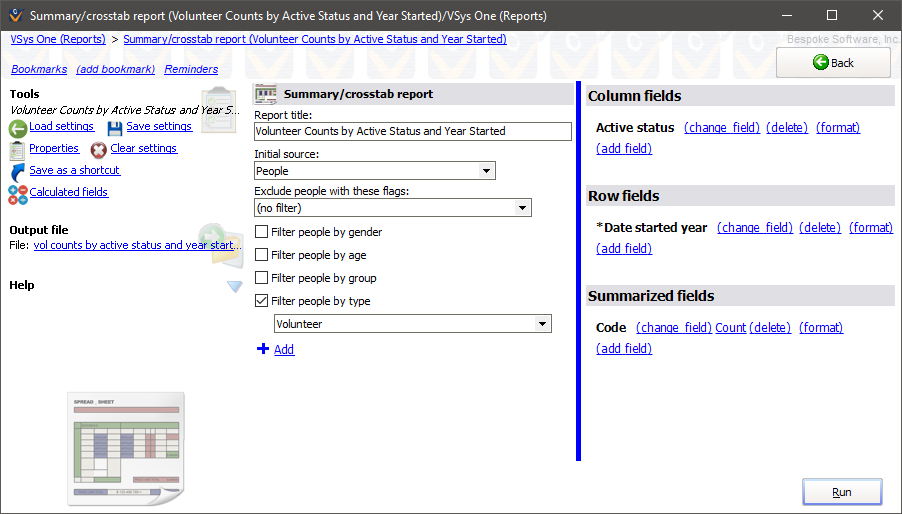Click the Properties clipboard icon
The height and width of the screenshot is (514, 902).
point(17,150)
